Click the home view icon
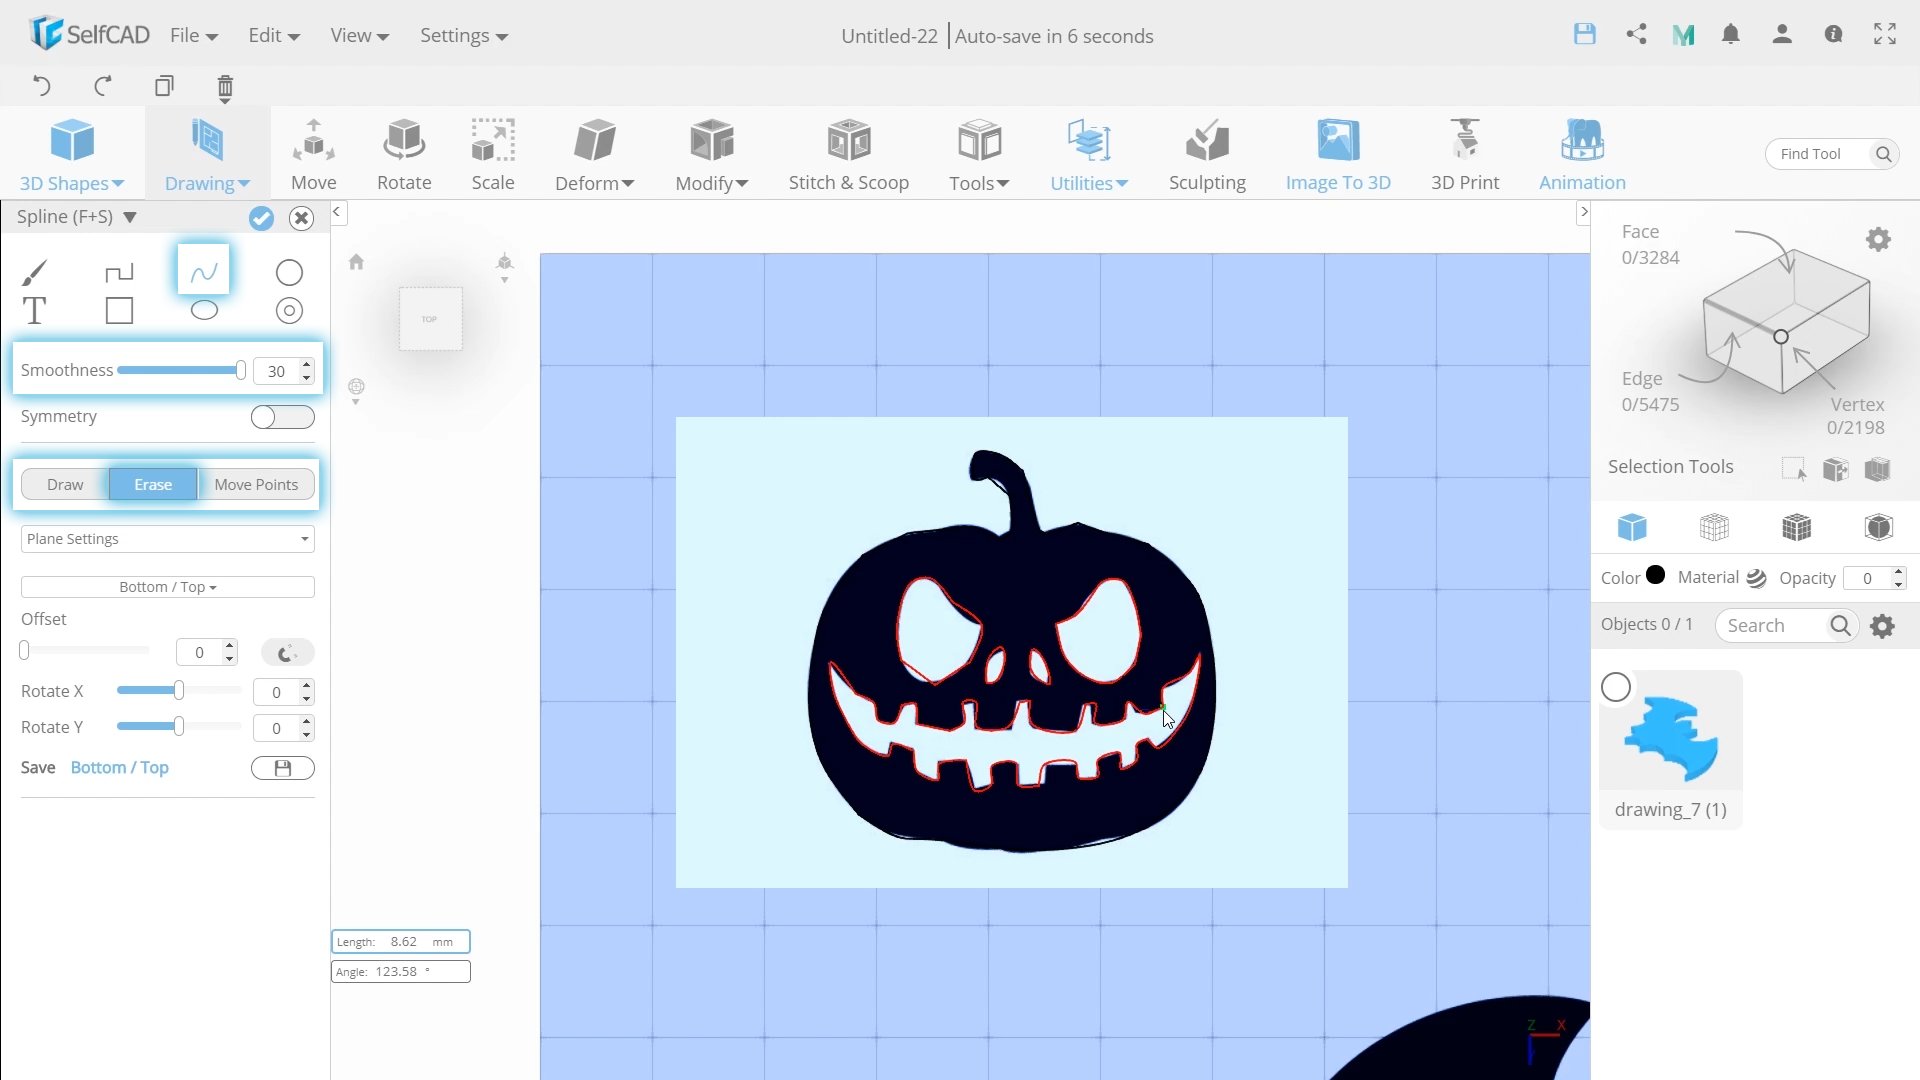This screenshot has width=1920, height=1080. click(x=356, y=262)
